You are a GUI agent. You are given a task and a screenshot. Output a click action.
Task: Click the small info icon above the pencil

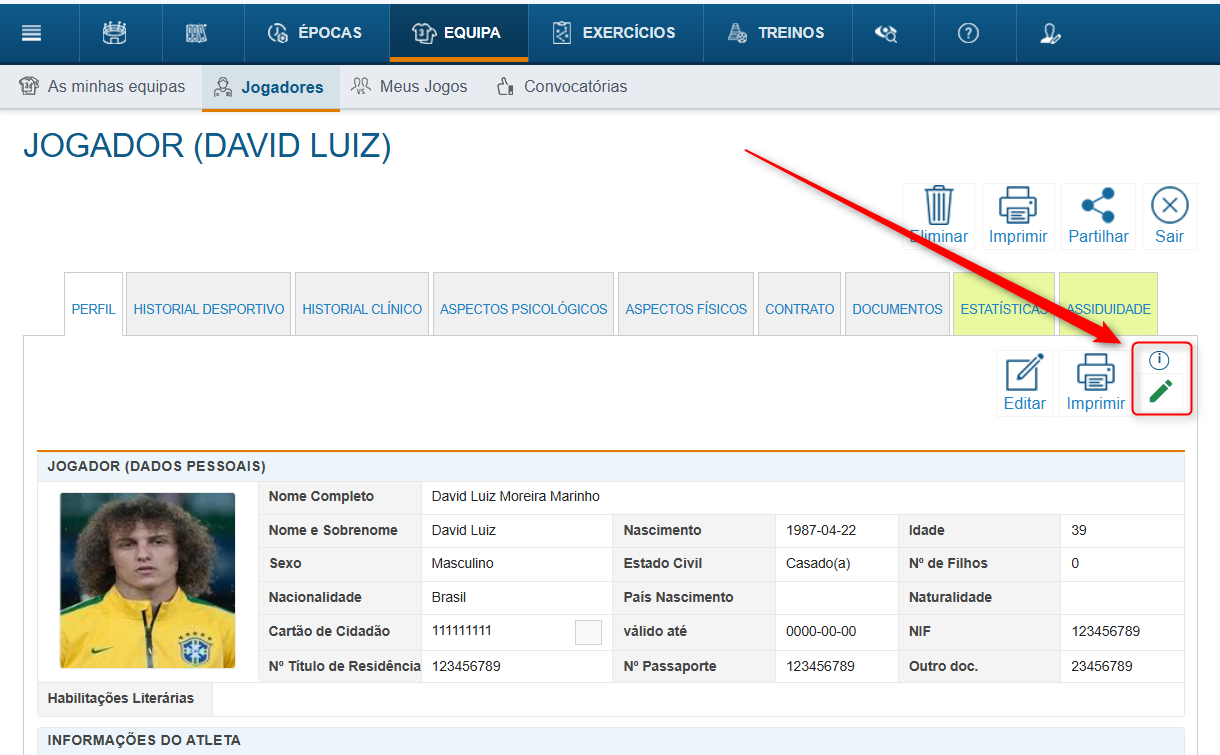[1159, 360]
